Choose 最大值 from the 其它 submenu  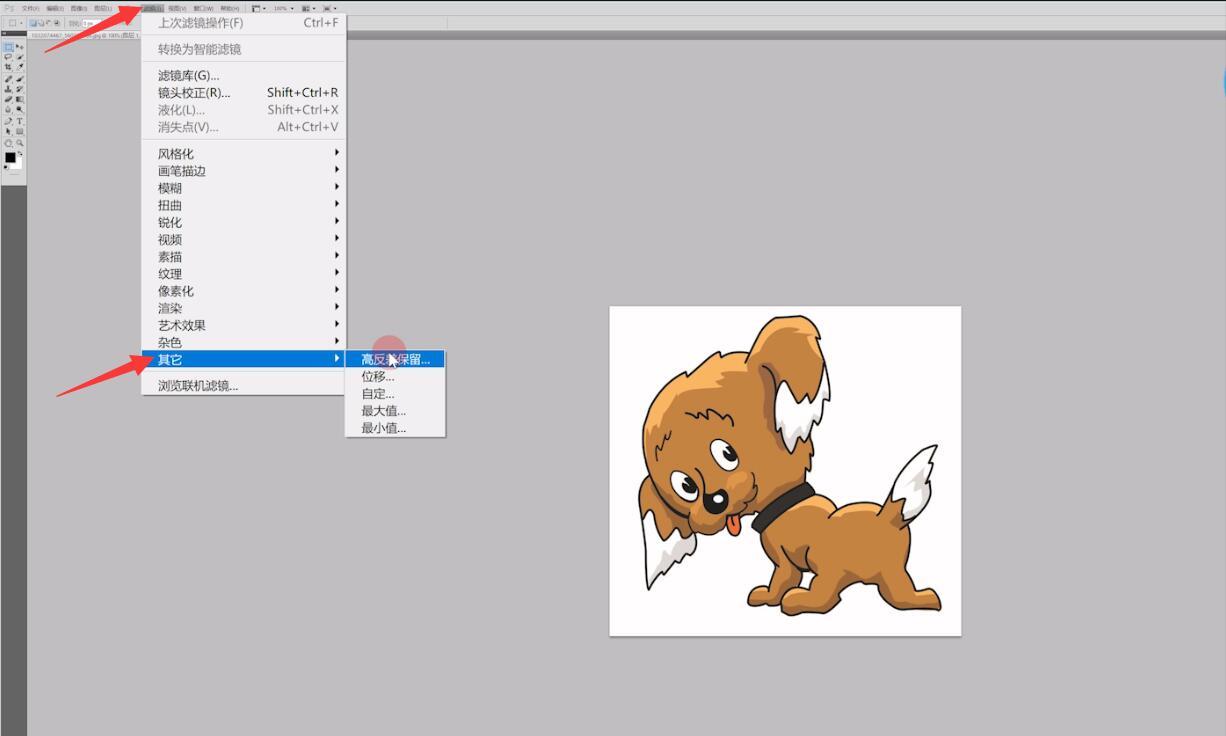tap(384, 411)
